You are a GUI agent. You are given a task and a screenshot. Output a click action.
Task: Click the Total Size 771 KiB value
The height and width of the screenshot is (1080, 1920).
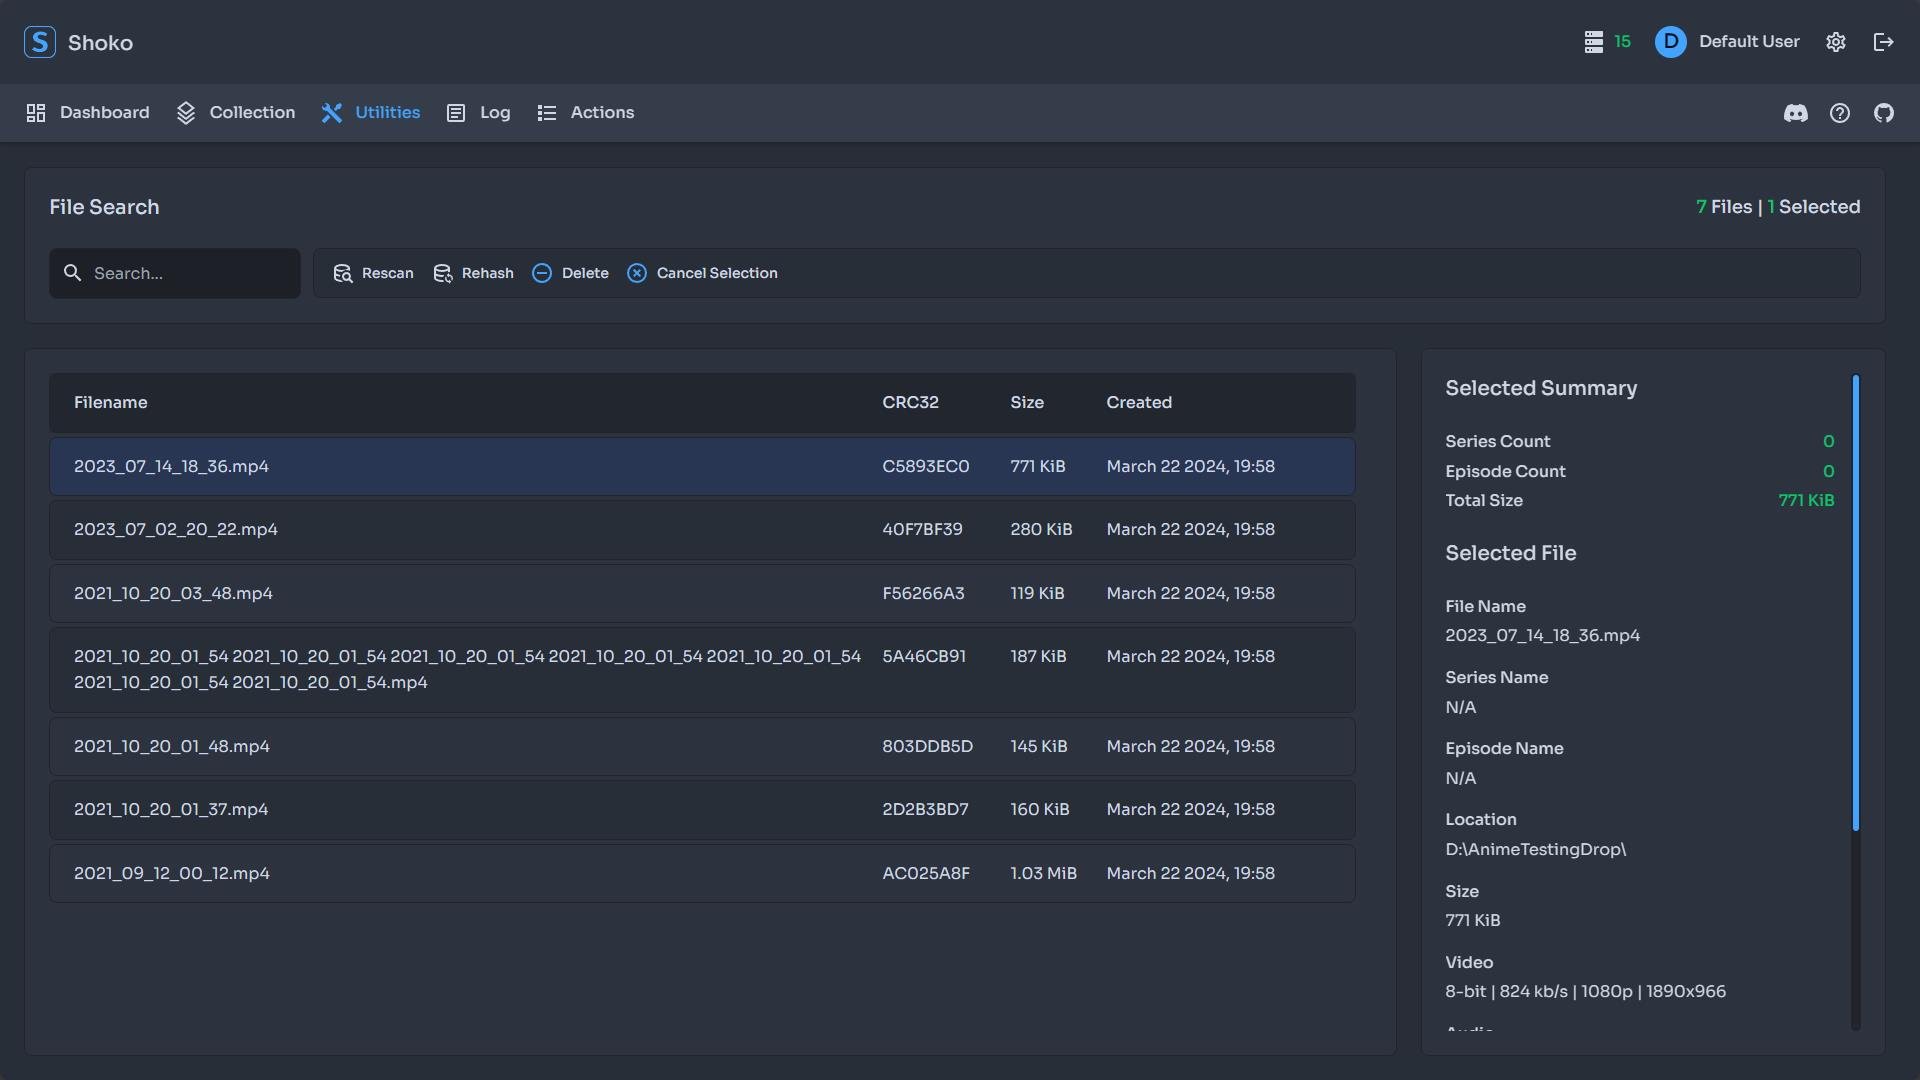[1806, 501]
